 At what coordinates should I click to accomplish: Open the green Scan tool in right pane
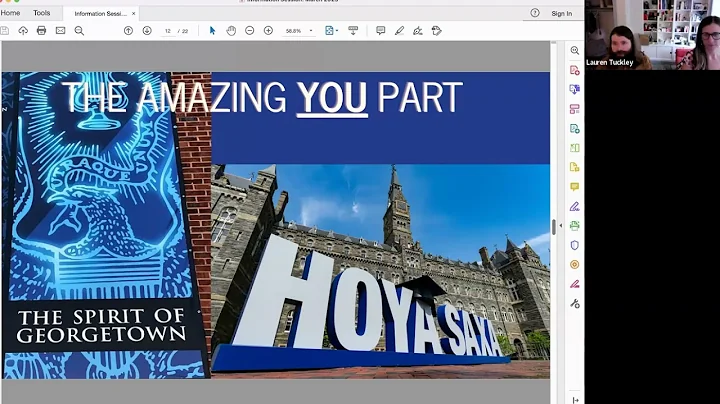(x=574, y=225)
